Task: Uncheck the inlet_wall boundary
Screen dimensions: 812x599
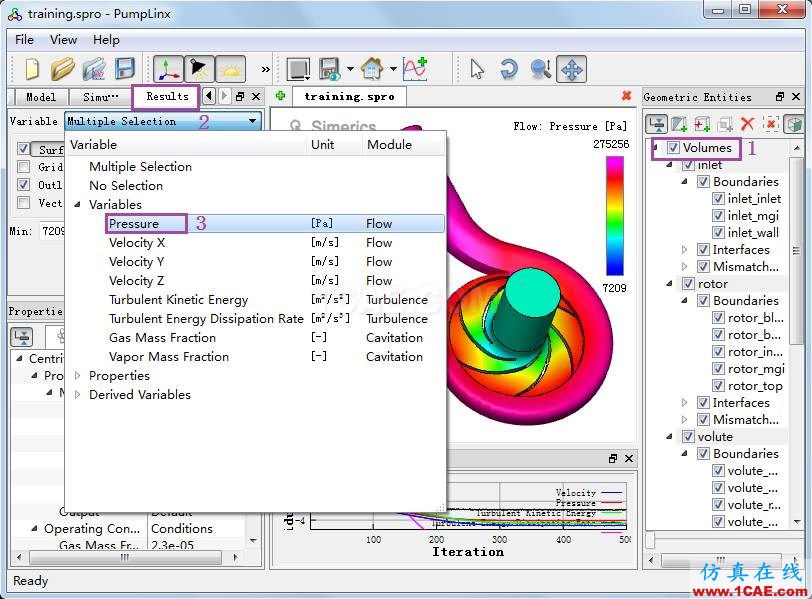Action: pos(718,232)
